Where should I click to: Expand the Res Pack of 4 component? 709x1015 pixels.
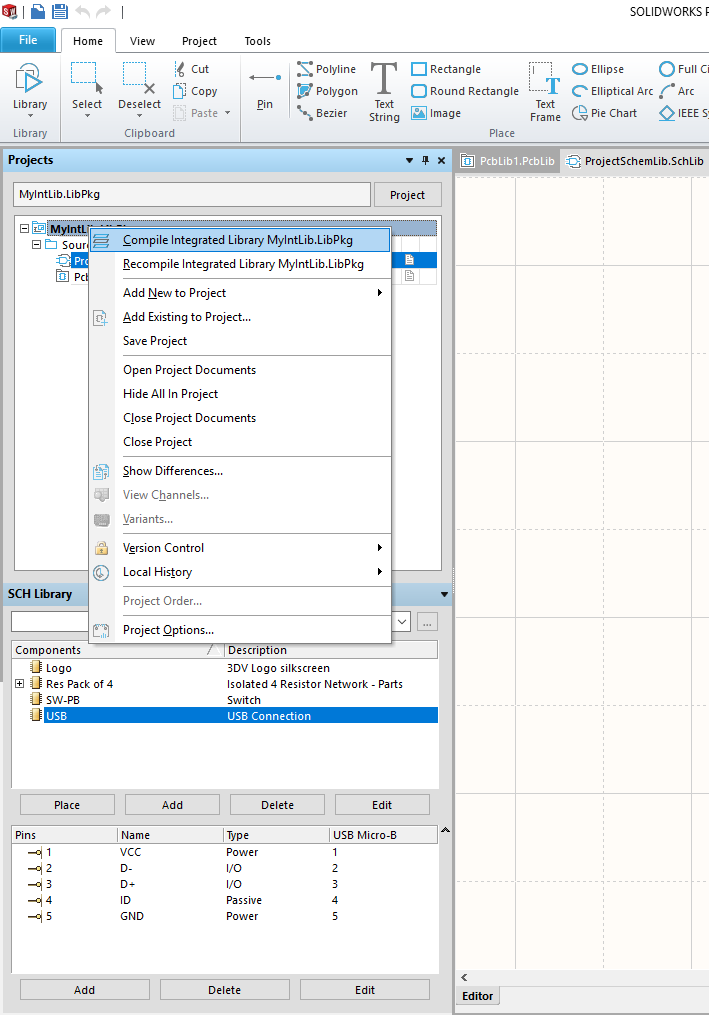pyautogui.click(x=20, y=684)
